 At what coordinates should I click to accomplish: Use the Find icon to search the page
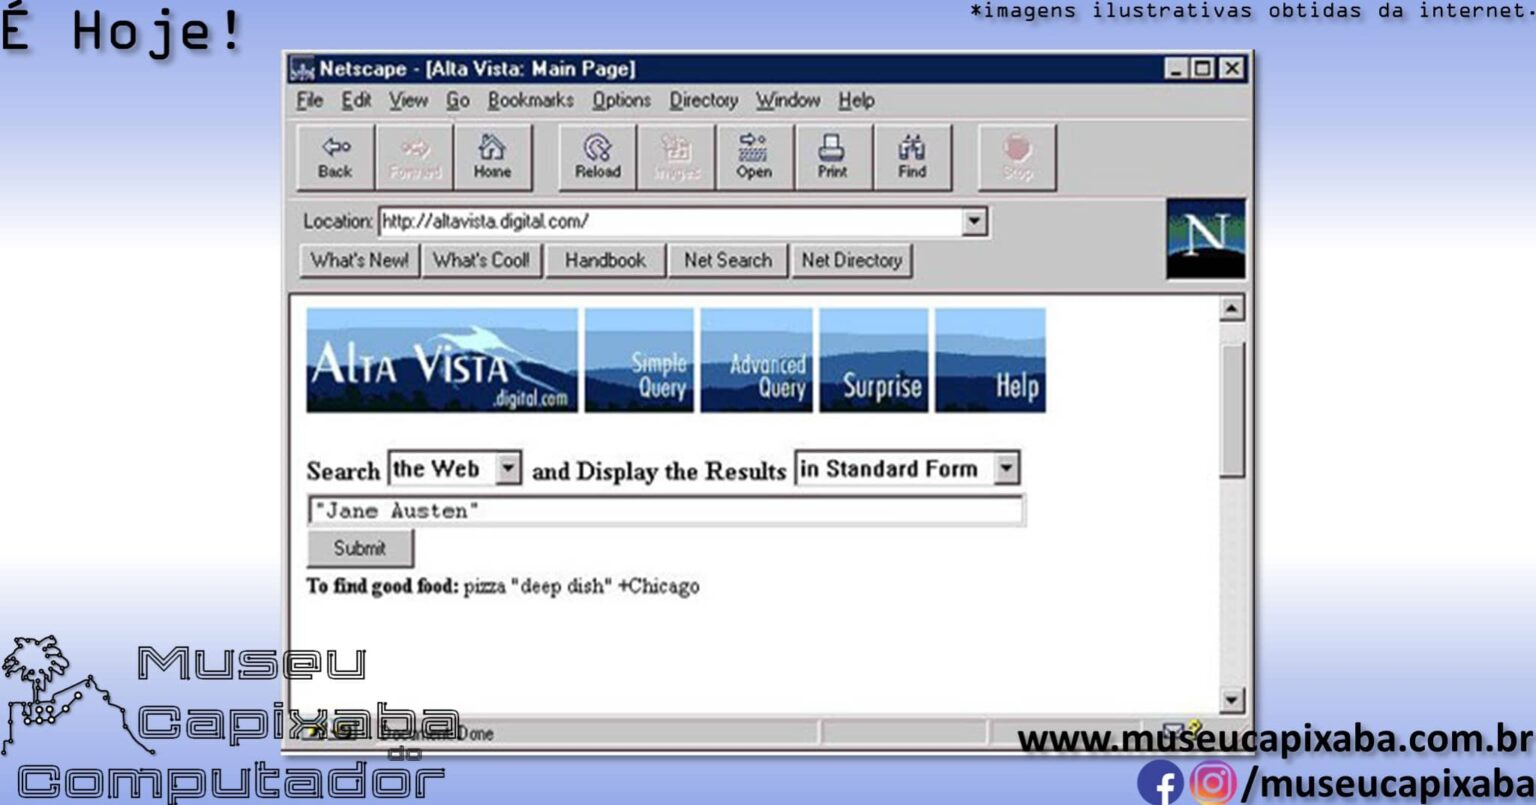click(x=911, y=156)
